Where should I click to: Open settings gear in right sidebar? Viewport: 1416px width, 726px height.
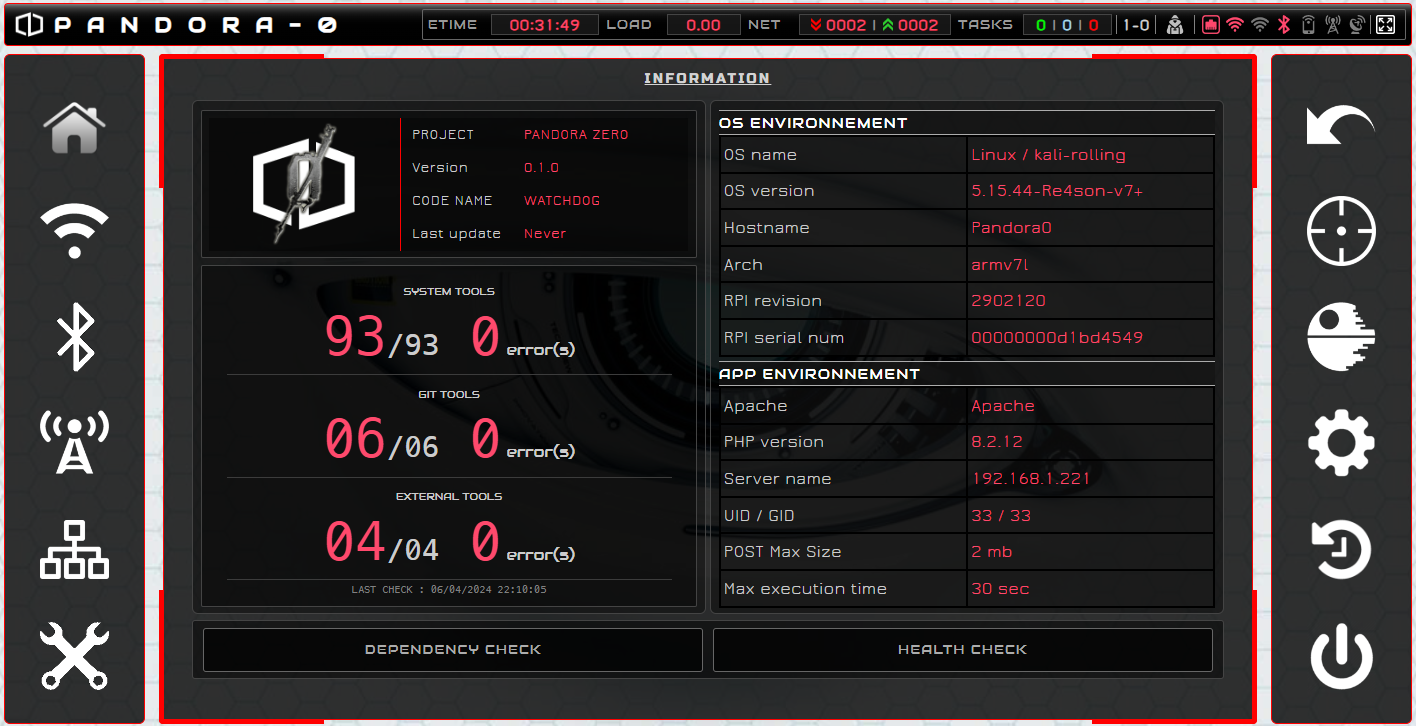(1340, 442)
